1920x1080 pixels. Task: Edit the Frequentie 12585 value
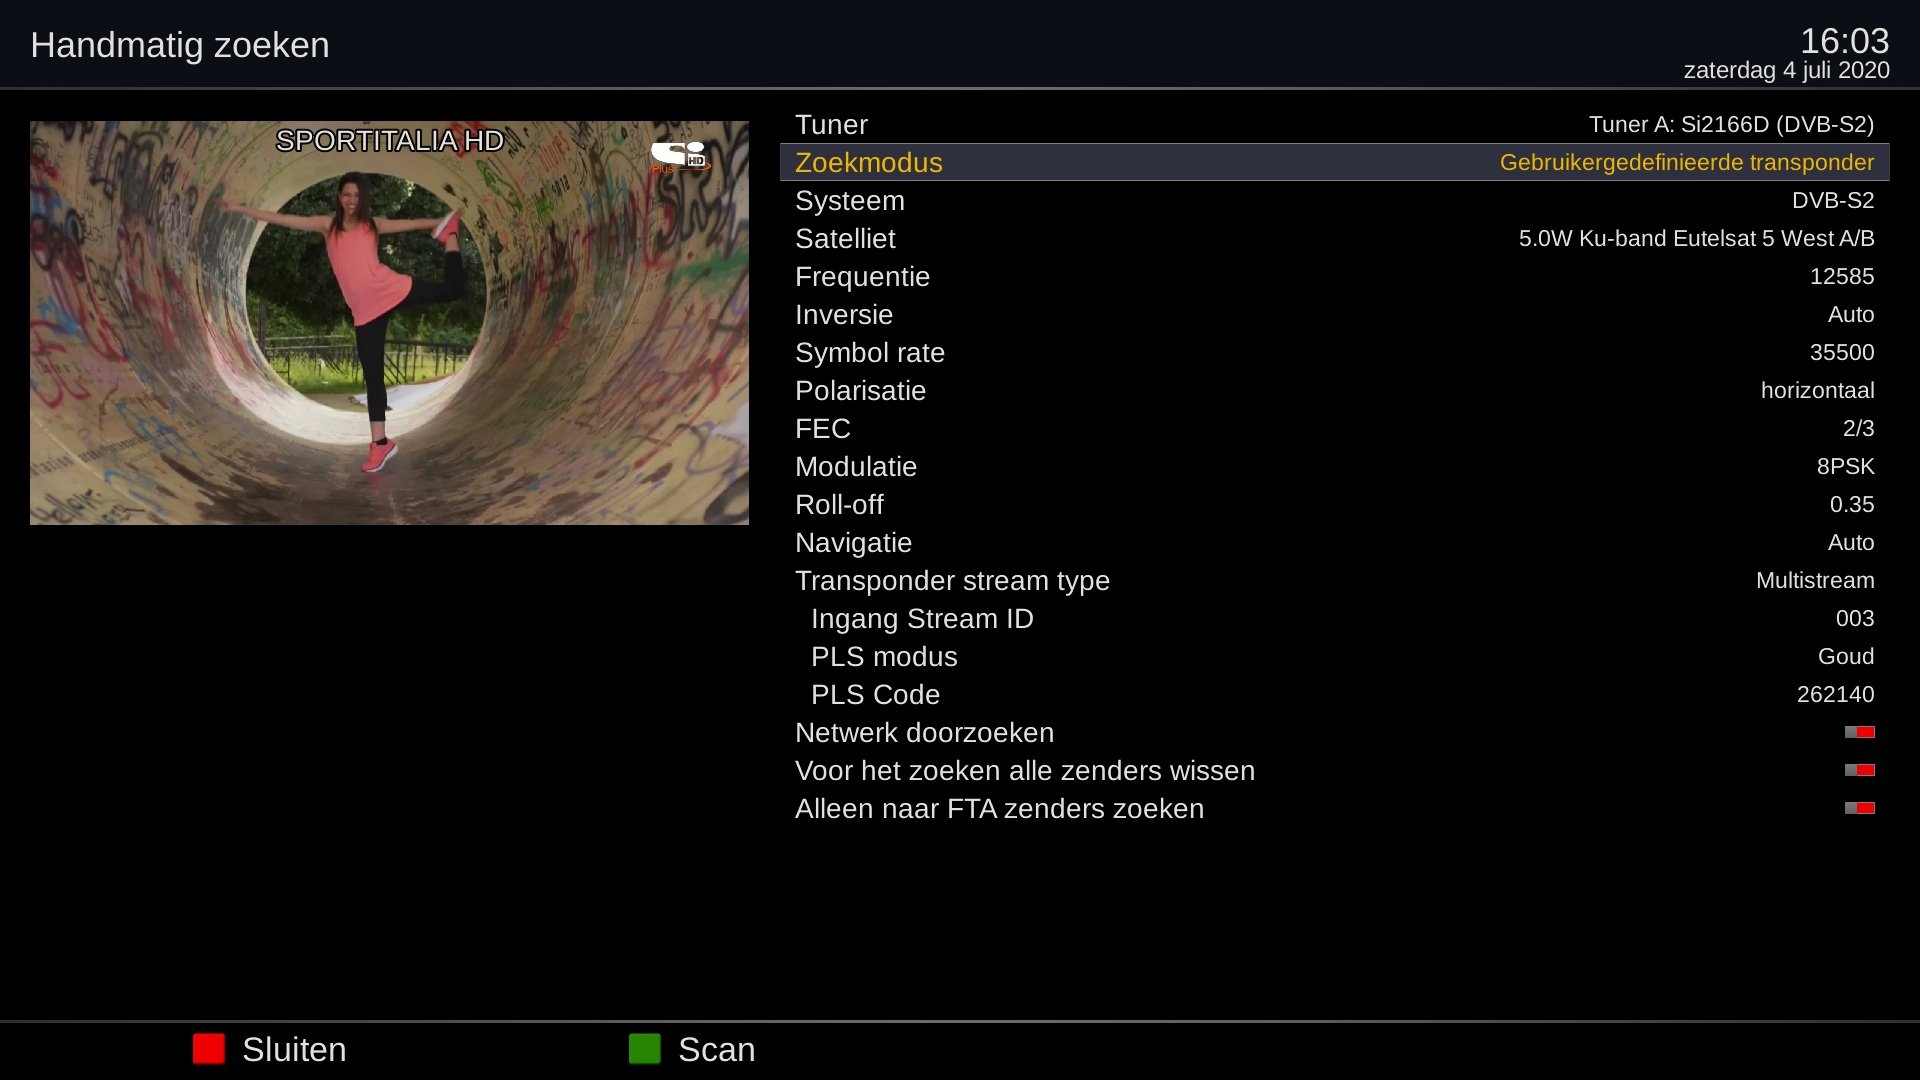click(x=1841, y=276)
